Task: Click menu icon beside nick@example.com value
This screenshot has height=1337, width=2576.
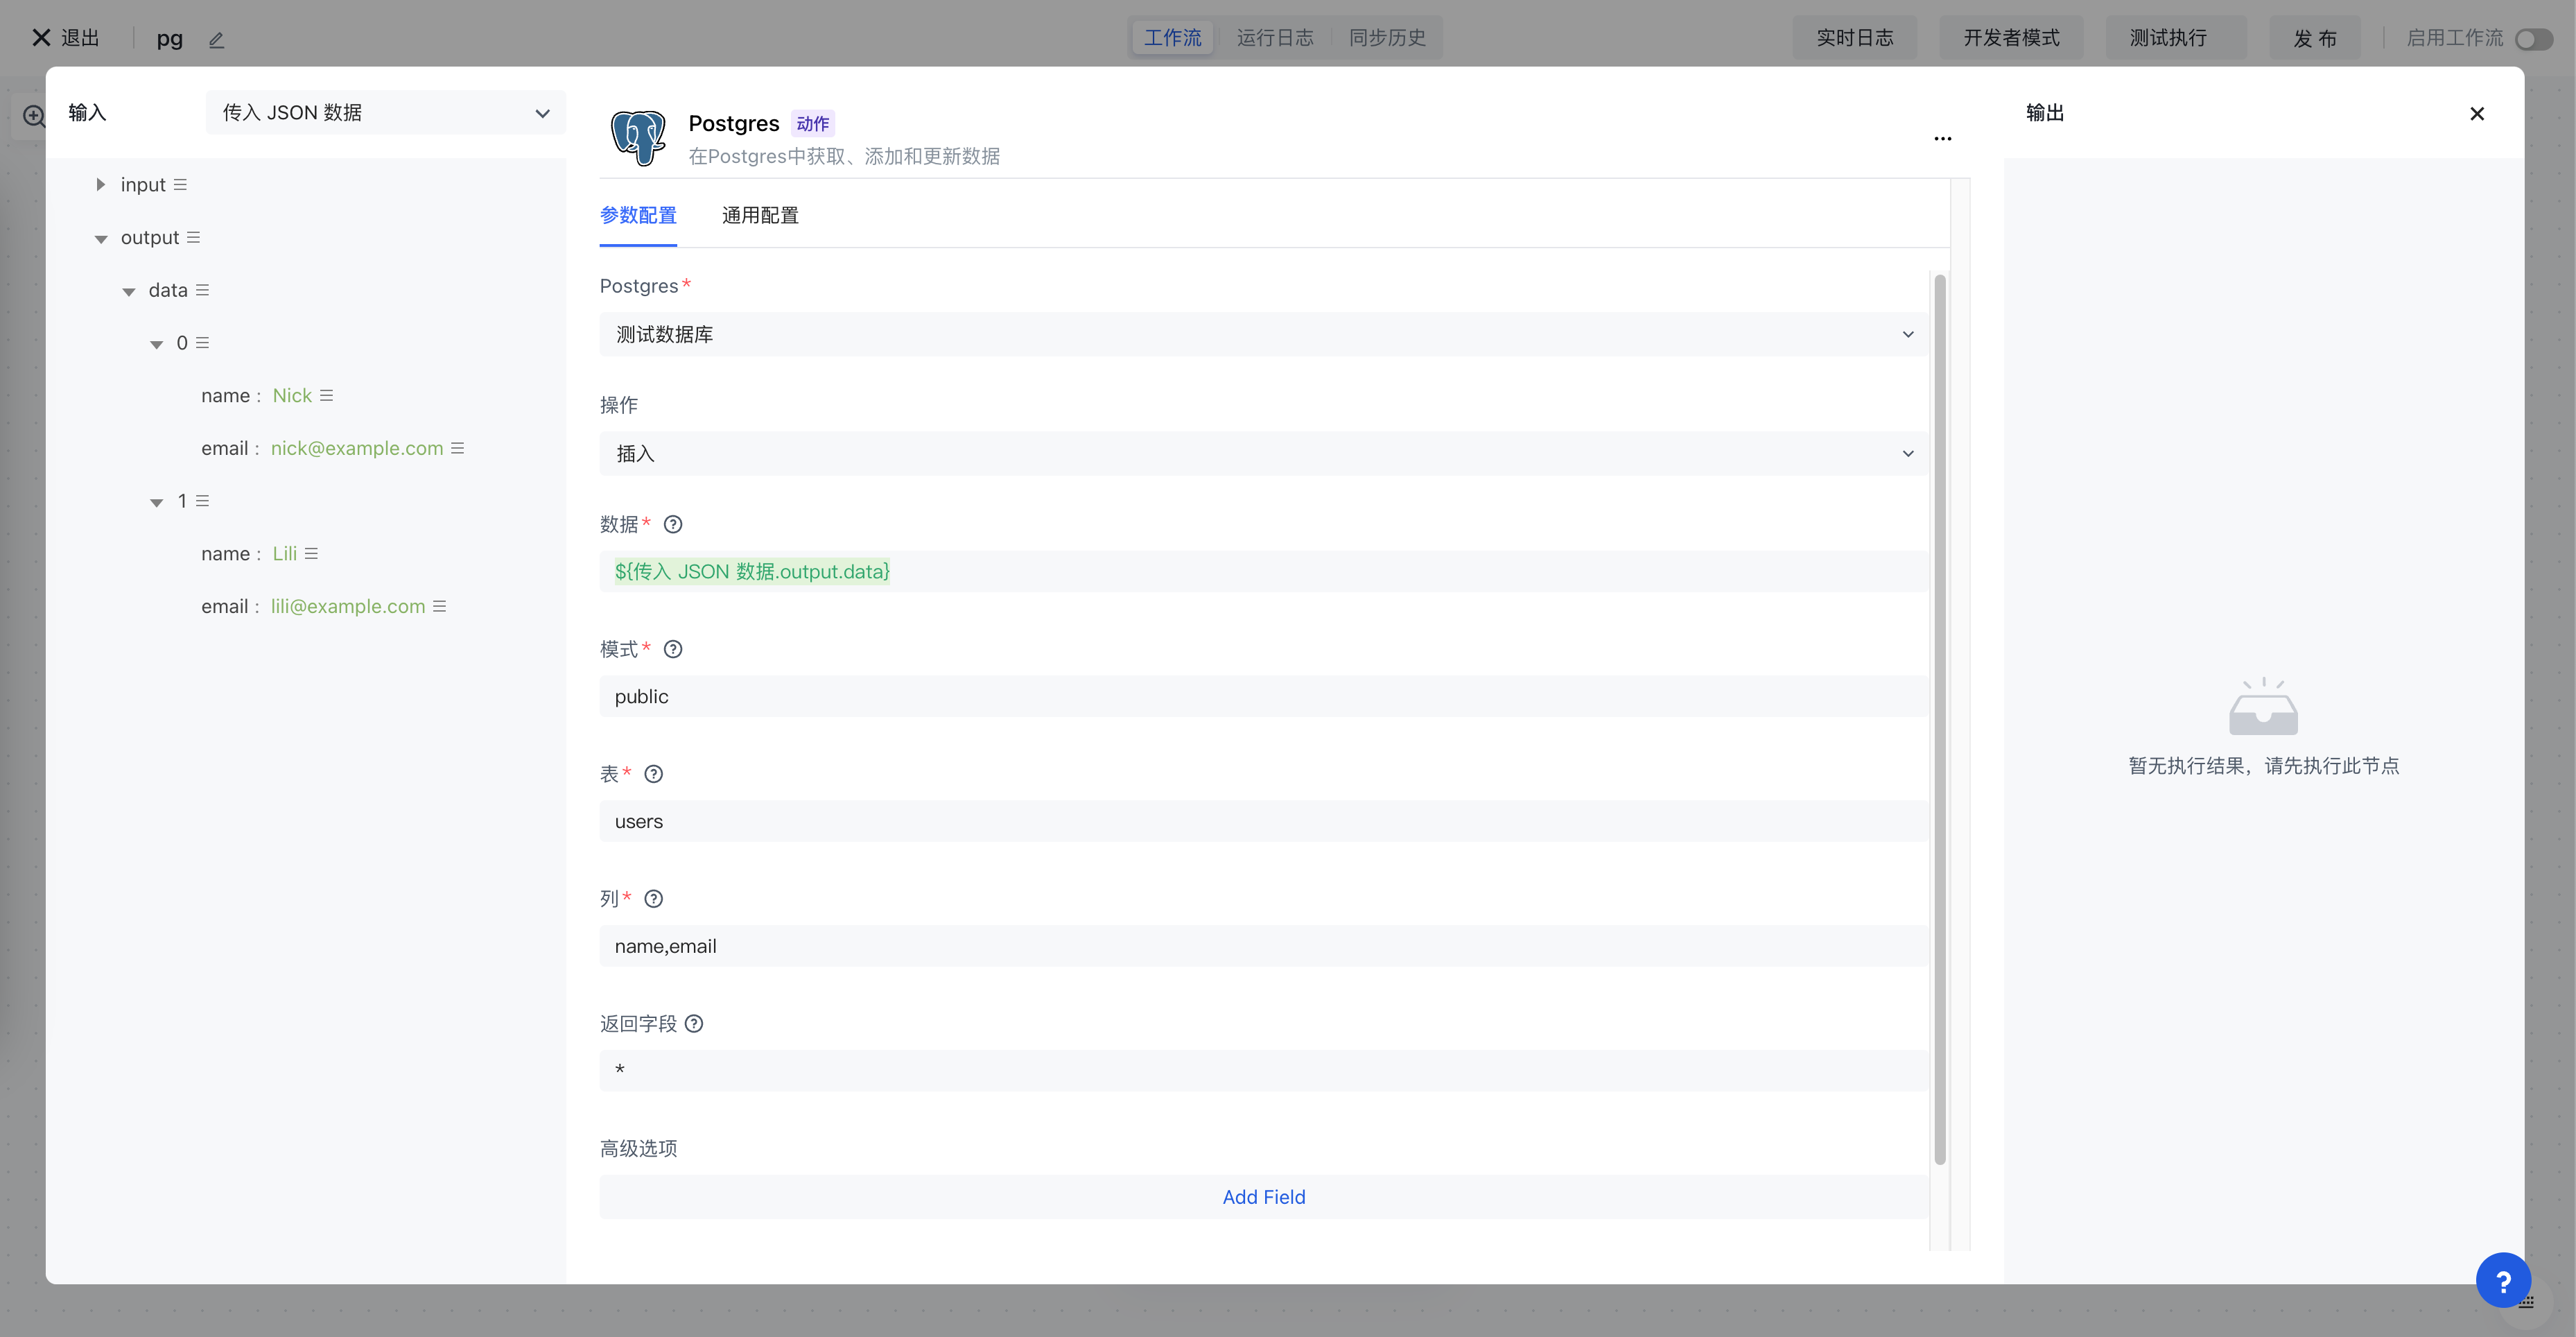Action: (458, 448)
